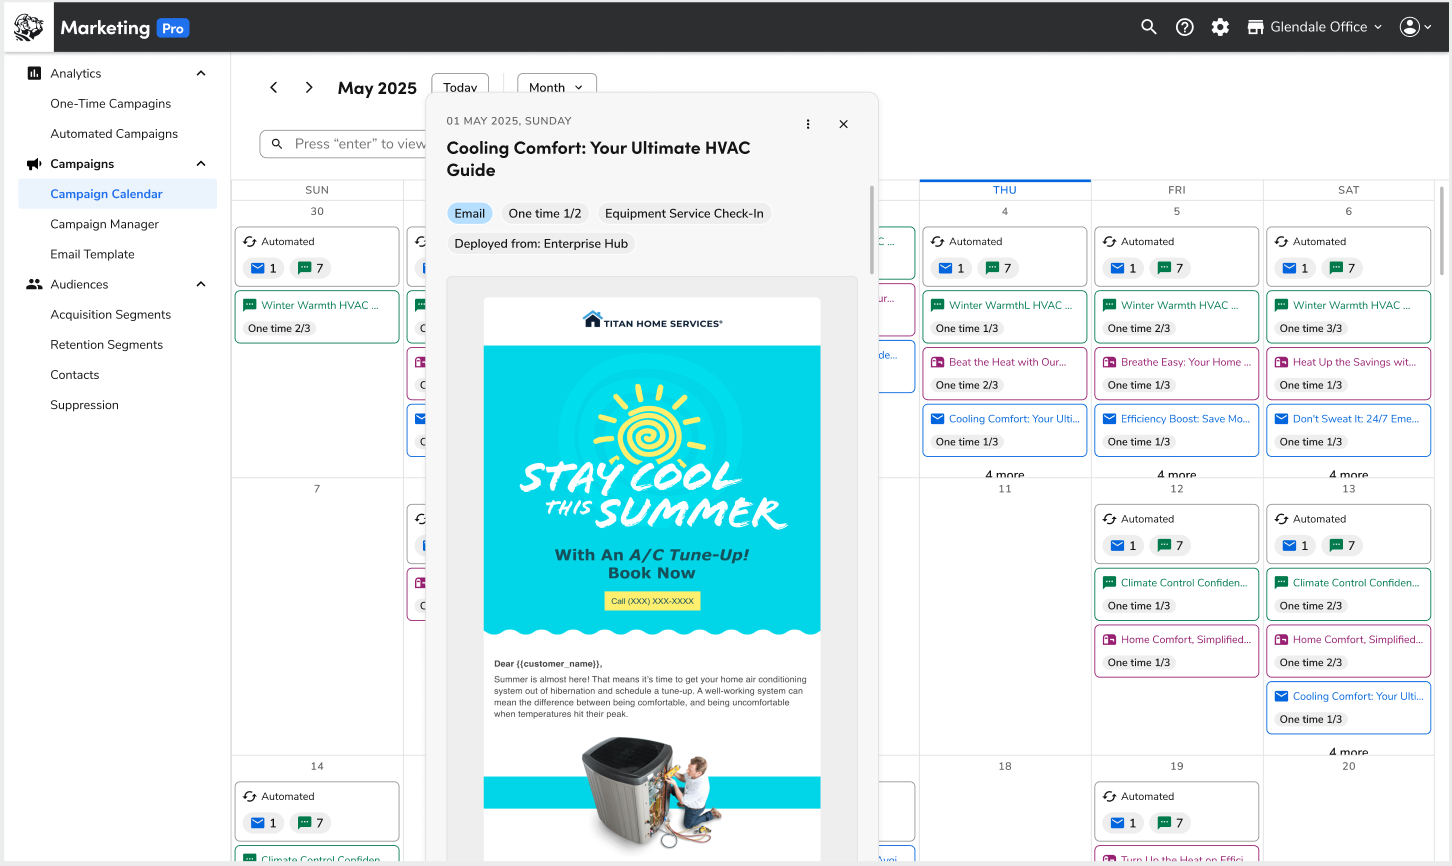Collapse the Analytics section chevron
Viewport: 1452px width, 866px height.
[201, 73]
